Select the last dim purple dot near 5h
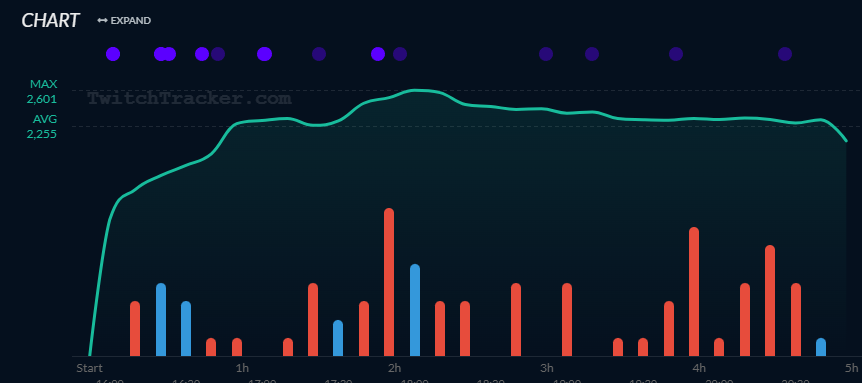The image size is (862, 383). [x=784, y=54]
